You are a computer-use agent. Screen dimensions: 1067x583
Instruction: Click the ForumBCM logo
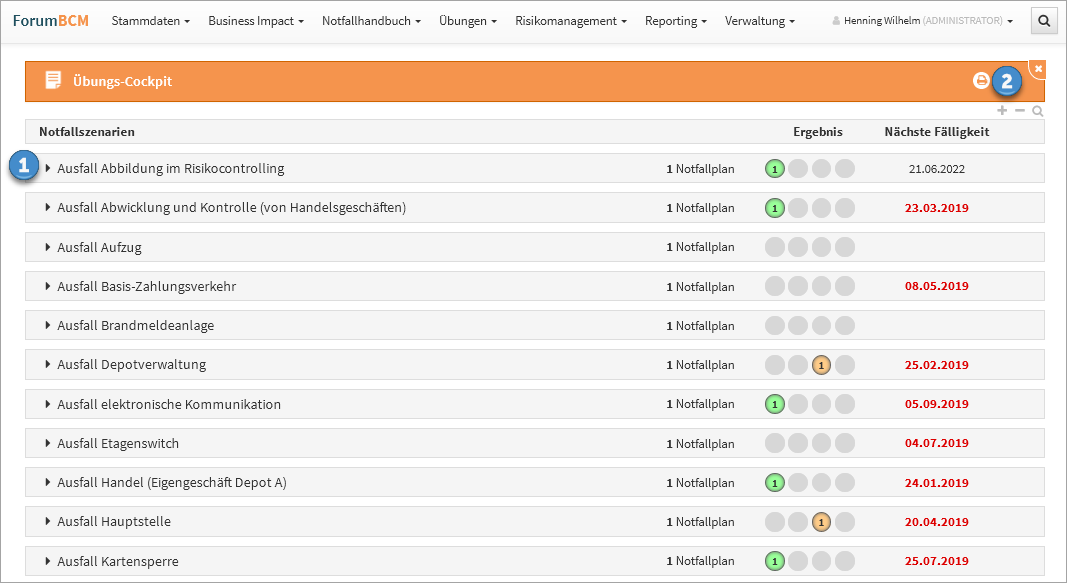point(51,20)
